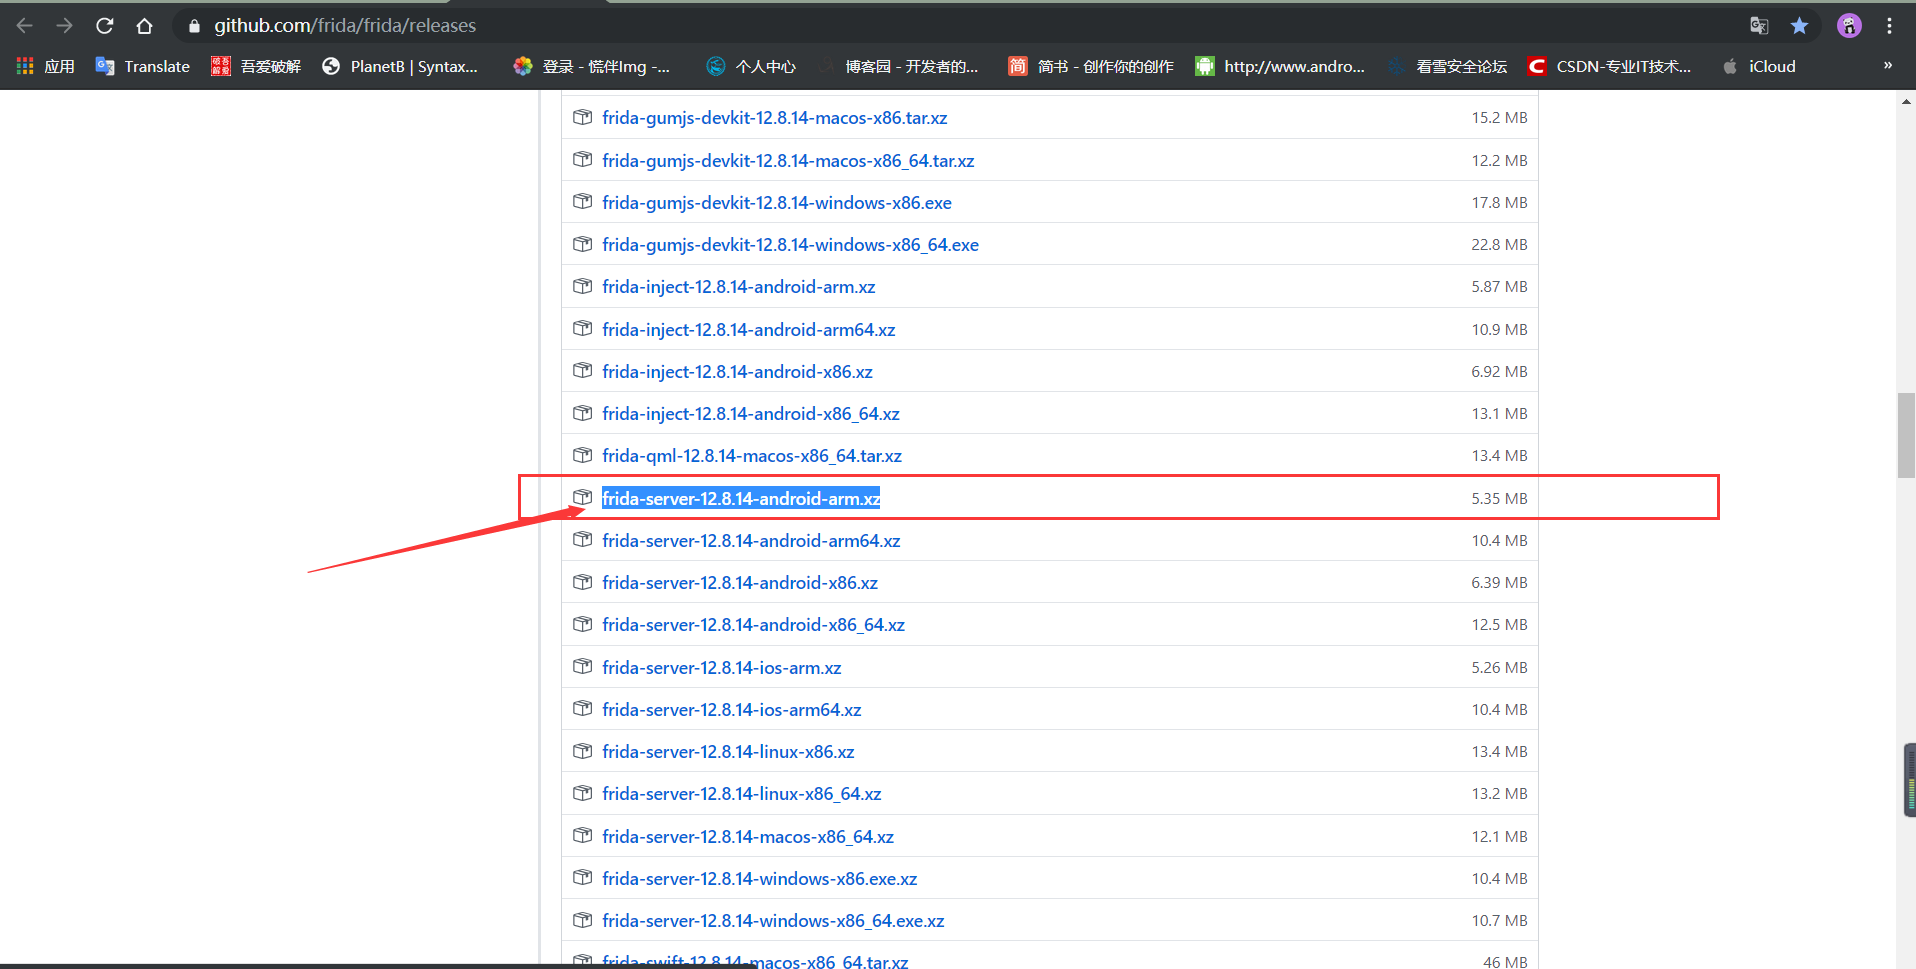Image resolution: width=1916 pixels, height=969 pixels.
Task: Download frida-server-12.8.14-android-arm.xz
Action: click(741, 499)
